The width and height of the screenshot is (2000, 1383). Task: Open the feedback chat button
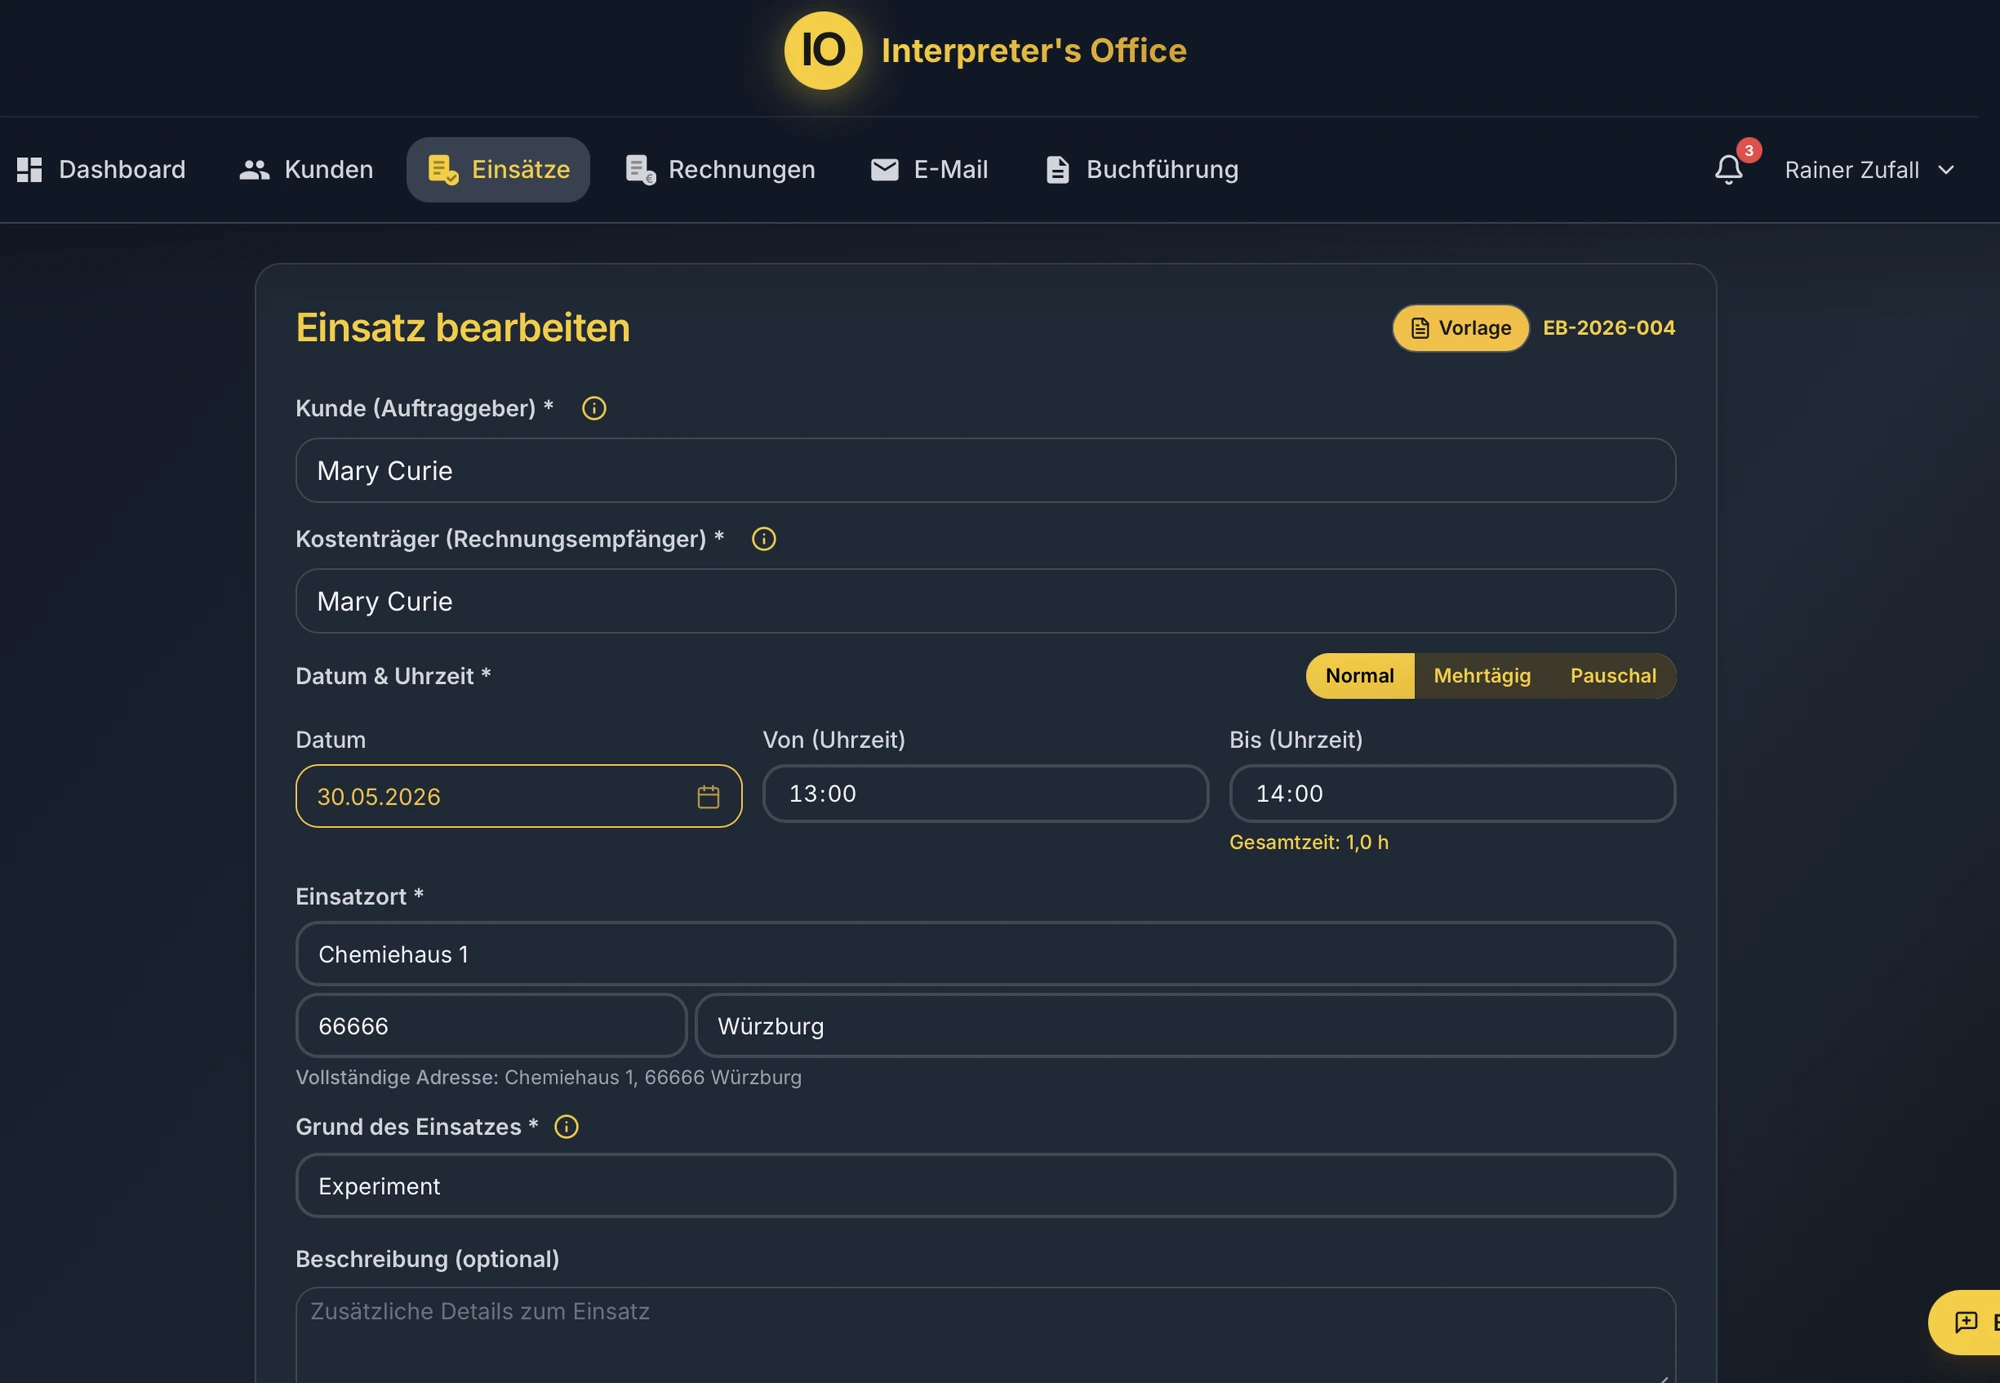[x=1966, y=1322]
